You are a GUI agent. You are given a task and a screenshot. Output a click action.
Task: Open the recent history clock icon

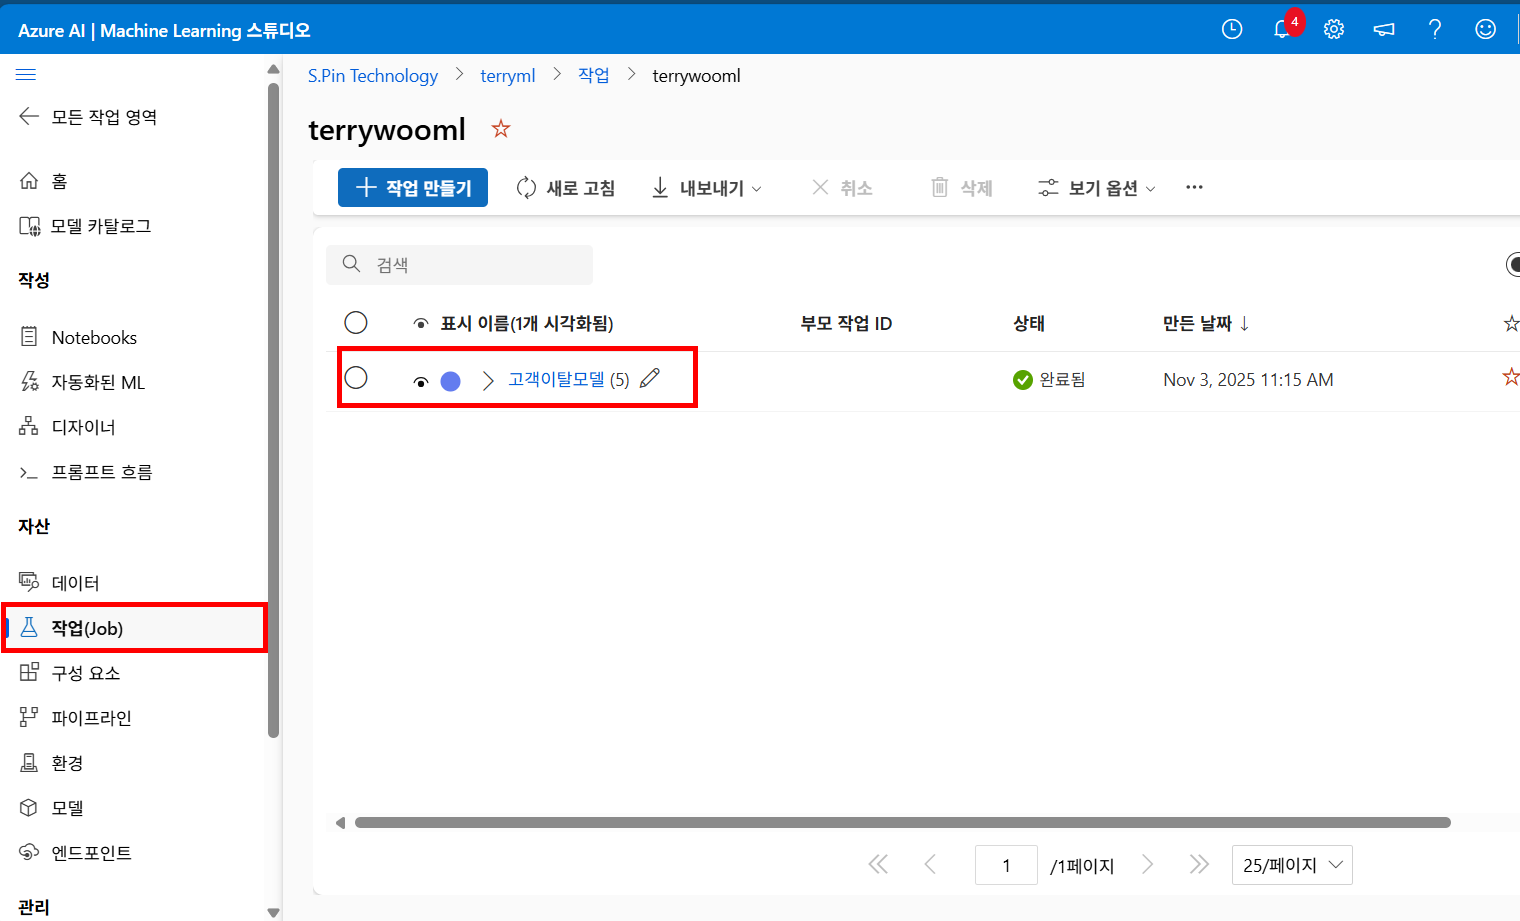point(1232,30)
